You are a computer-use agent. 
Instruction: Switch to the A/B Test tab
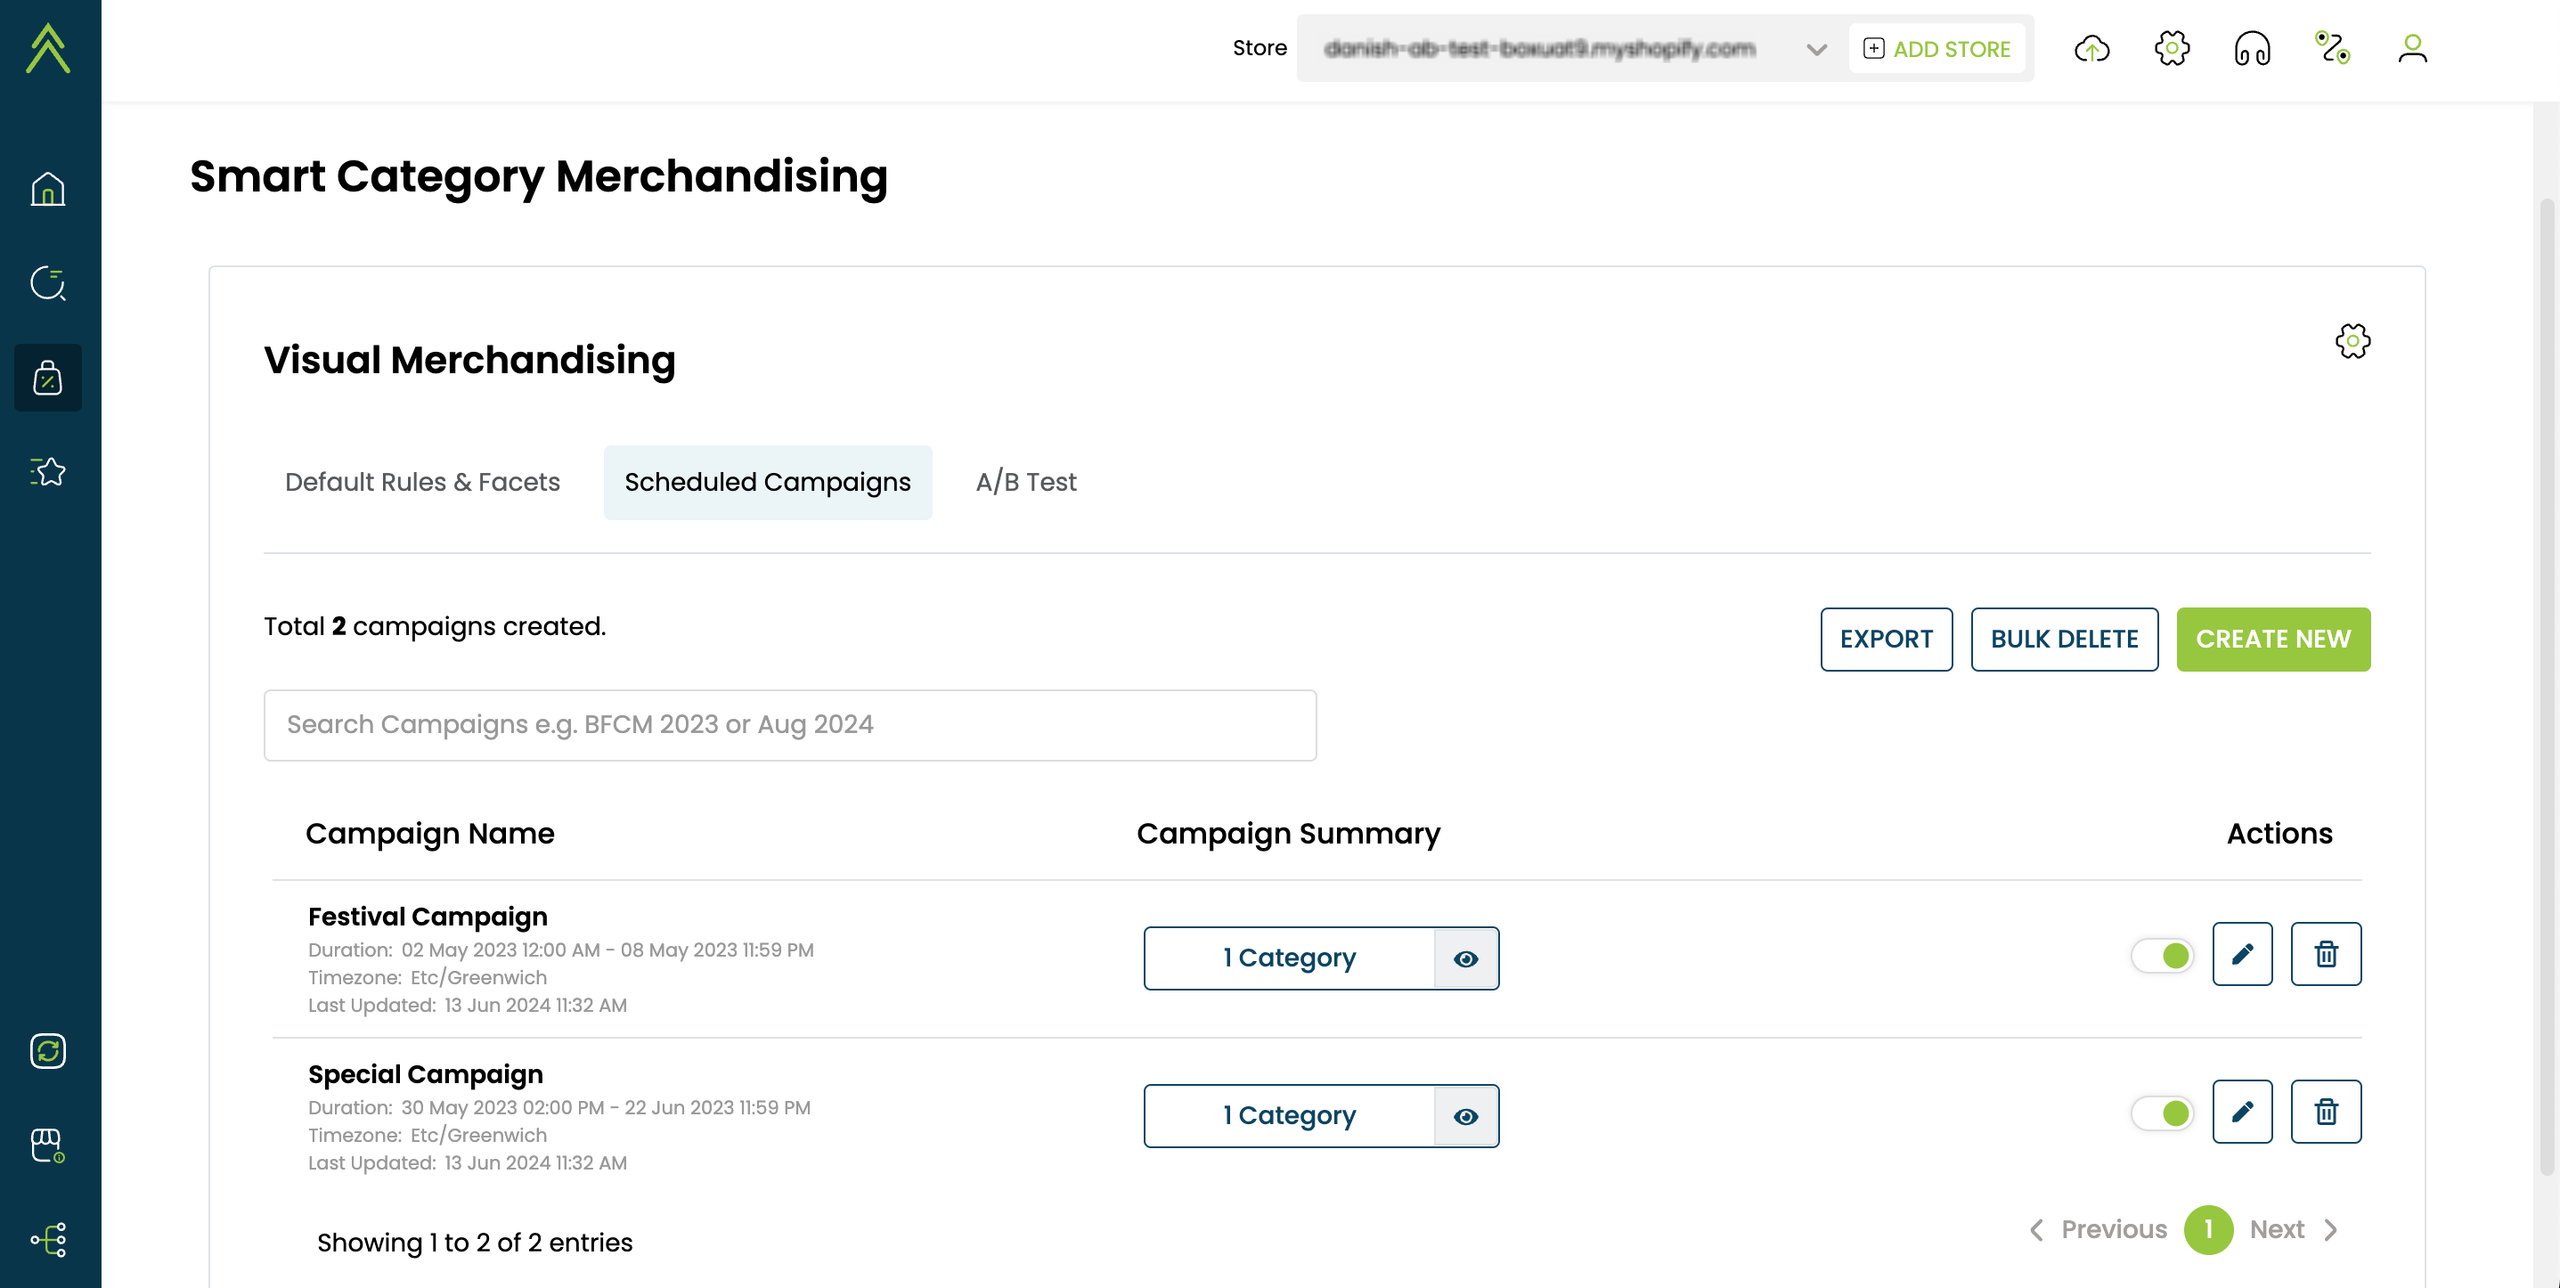click(1026, 482)
